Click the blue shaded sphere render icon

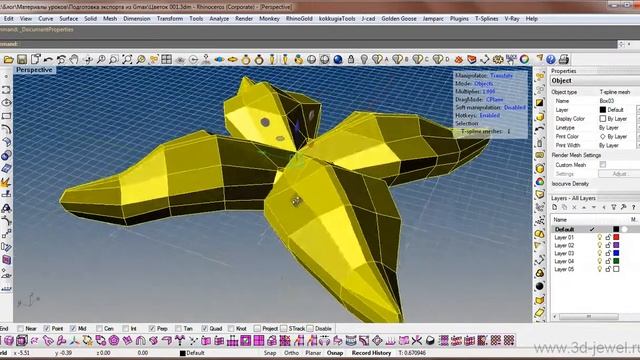pos(338,60)
